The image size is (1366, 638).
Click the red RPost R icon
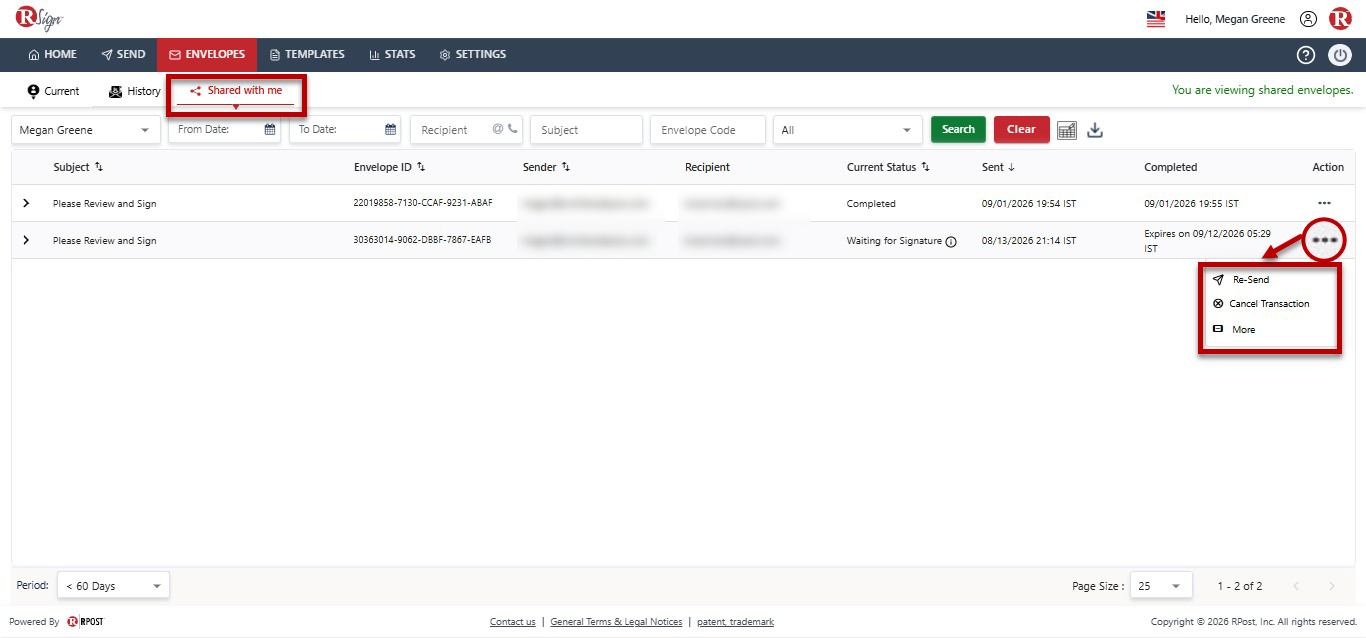(1340, 19)
